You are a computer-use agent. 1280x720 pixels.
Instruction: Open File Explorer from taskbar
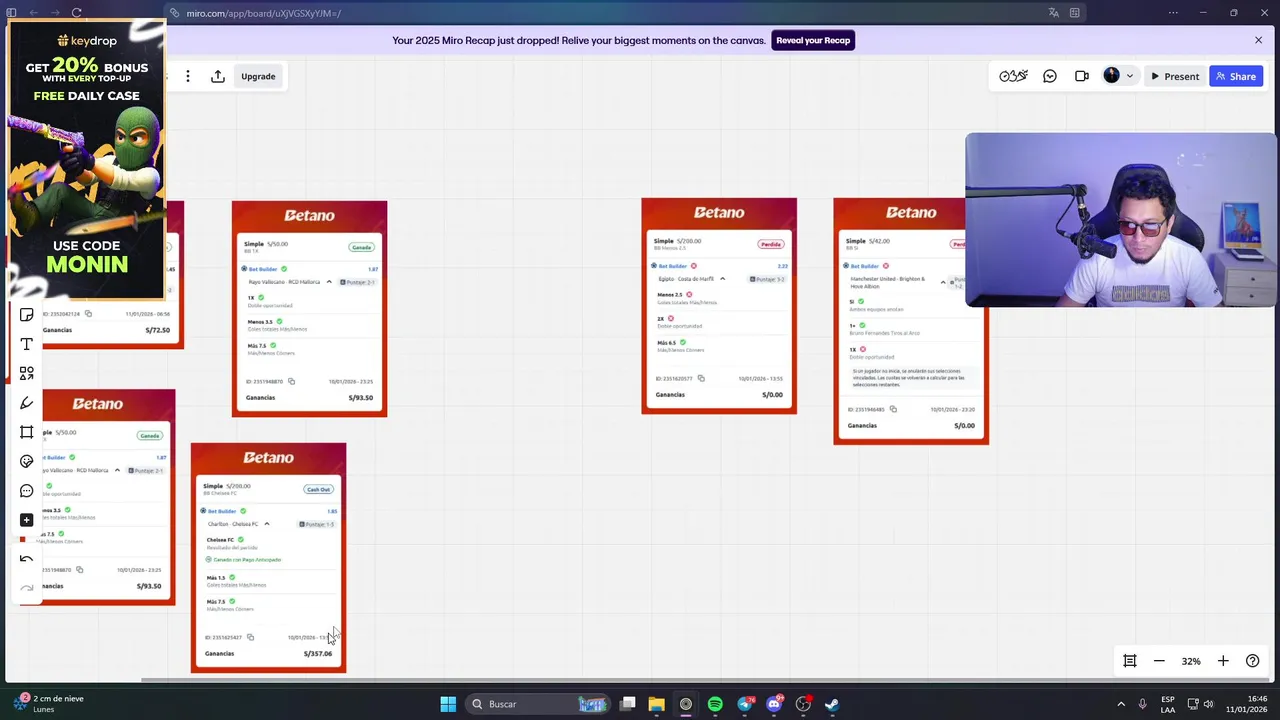point(656,704)
